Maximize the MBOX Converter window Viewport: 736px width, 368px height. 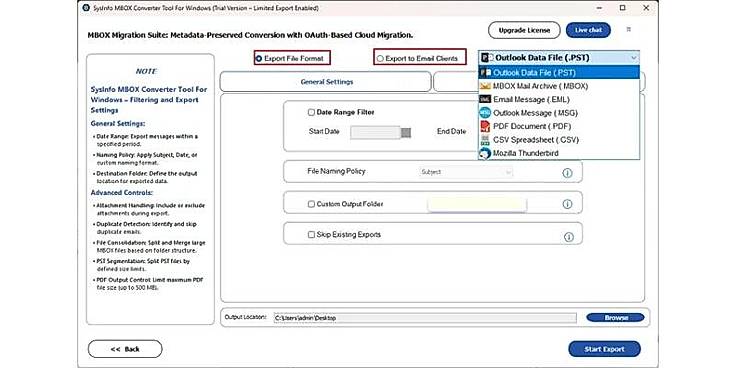622,8
